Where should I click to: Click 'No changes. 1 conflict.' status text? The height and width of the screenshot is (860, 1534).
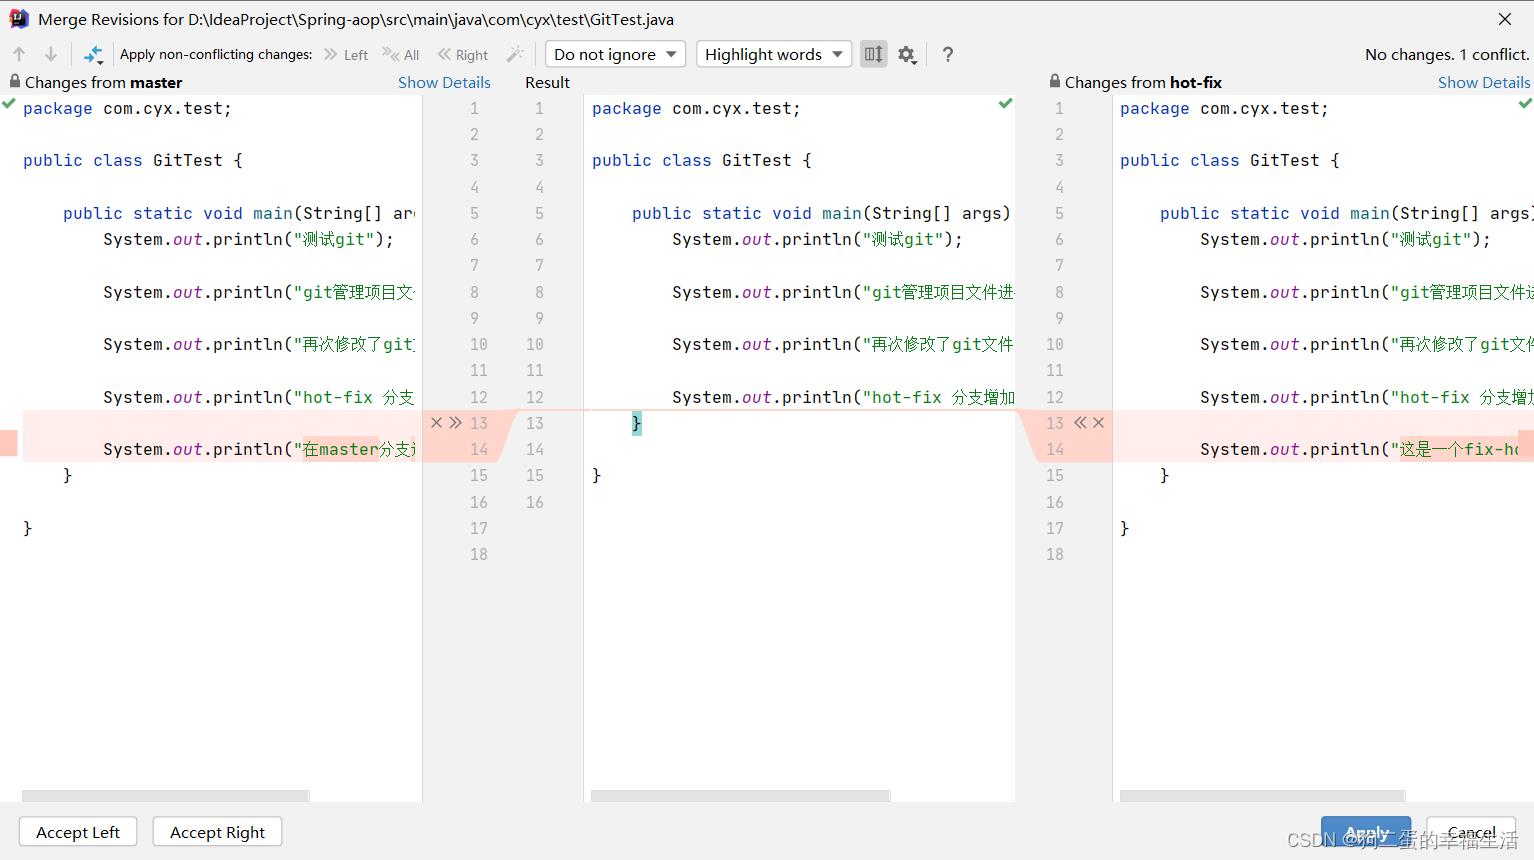(x=1447, y=54)
